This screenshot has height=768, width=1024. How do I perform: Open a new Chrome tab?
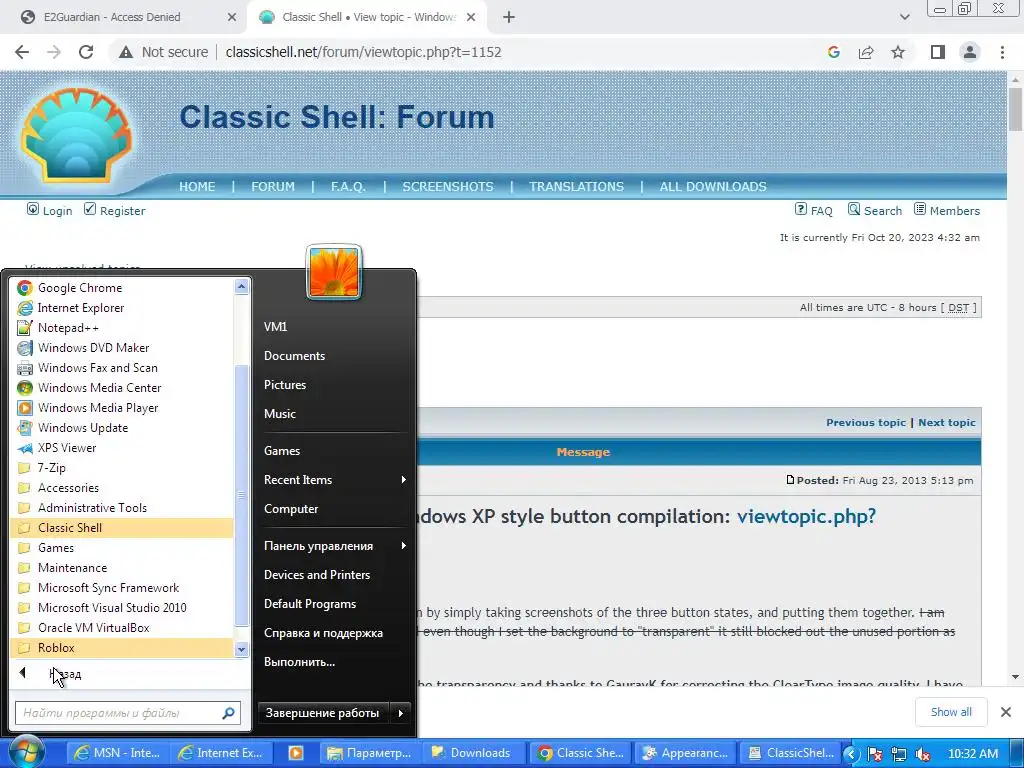point(509,18)
